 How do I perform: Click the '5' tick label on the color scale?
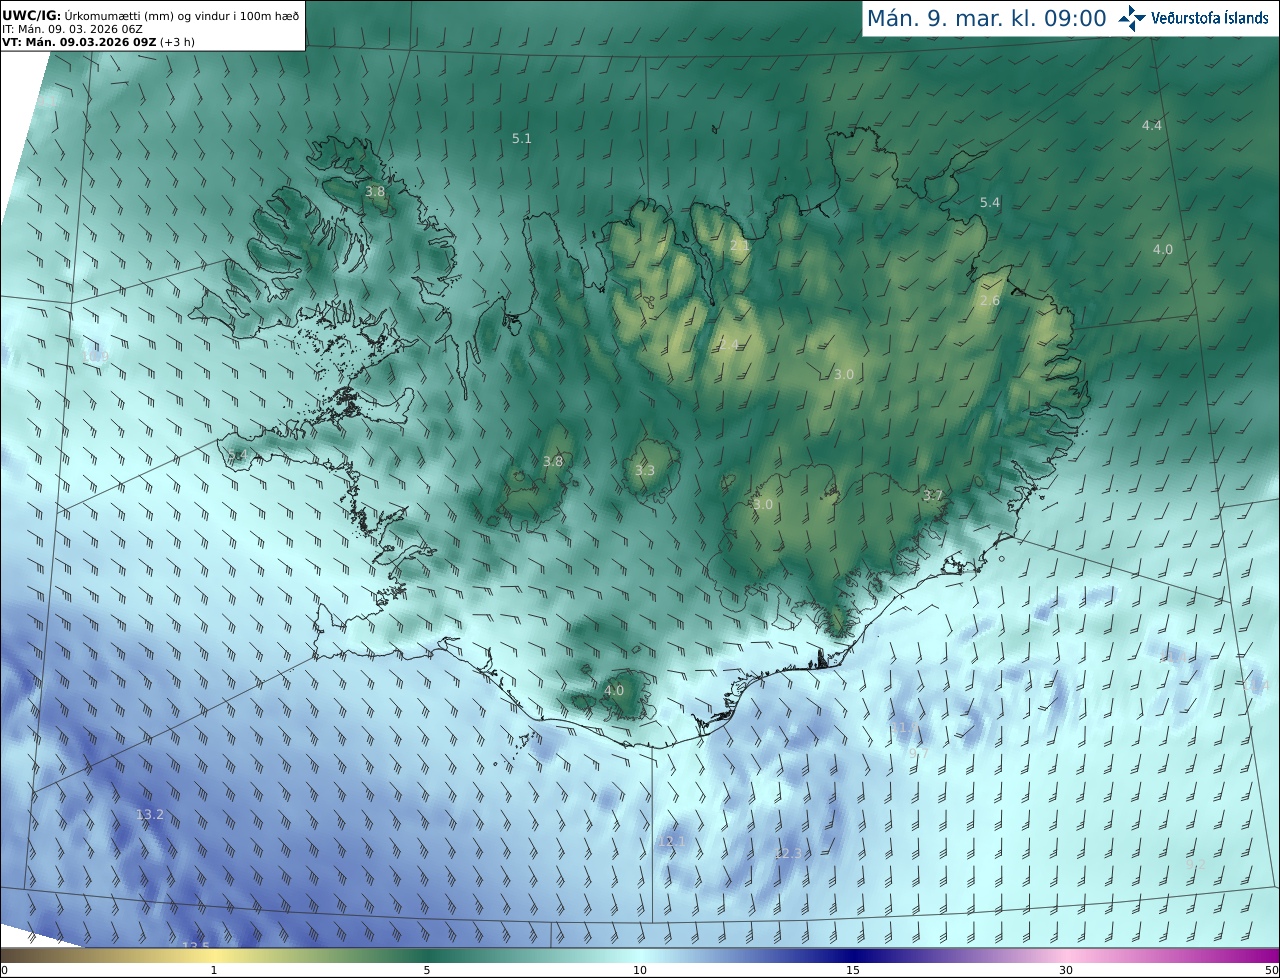coord(427,970)
